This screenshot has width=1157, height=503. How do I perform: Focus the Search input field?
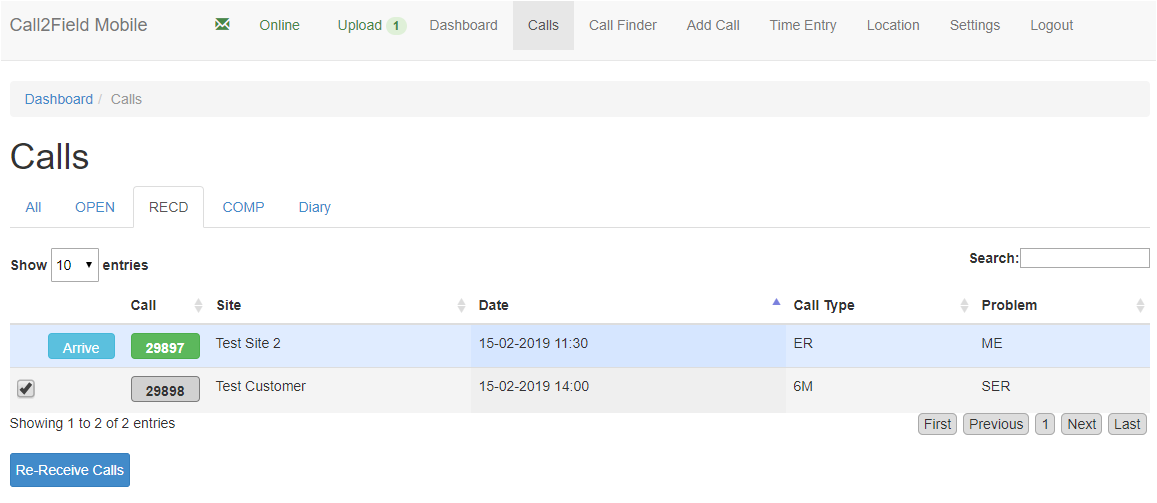1084,258
